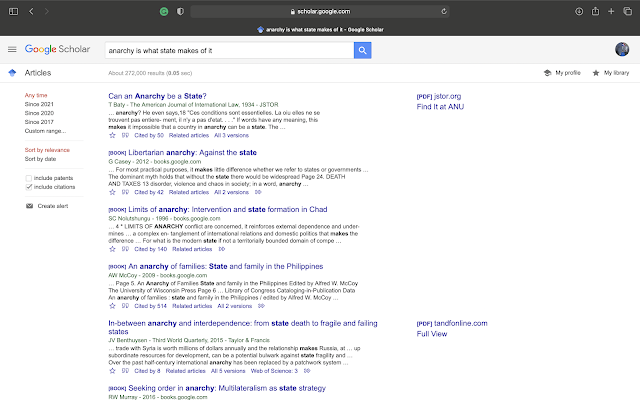Click the Google Scholar logo

coord(57,49)
